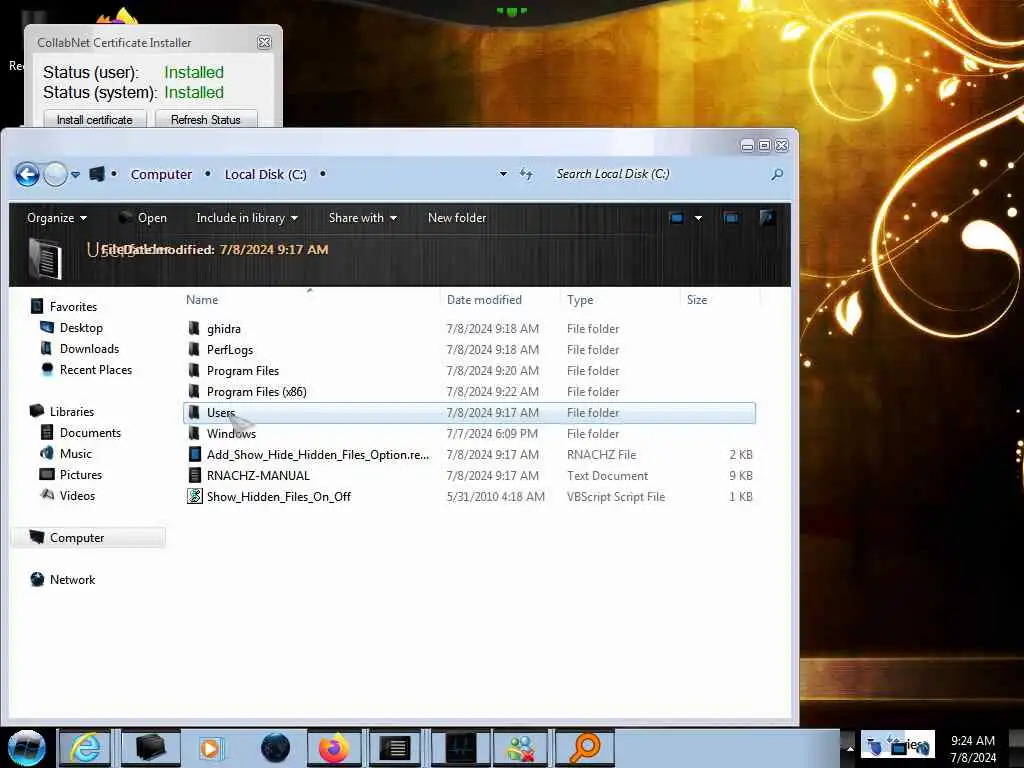The height and width of the screenshot is (768, 1024).
Task: Open the Organize menu
Action: [x=57, y=218]
